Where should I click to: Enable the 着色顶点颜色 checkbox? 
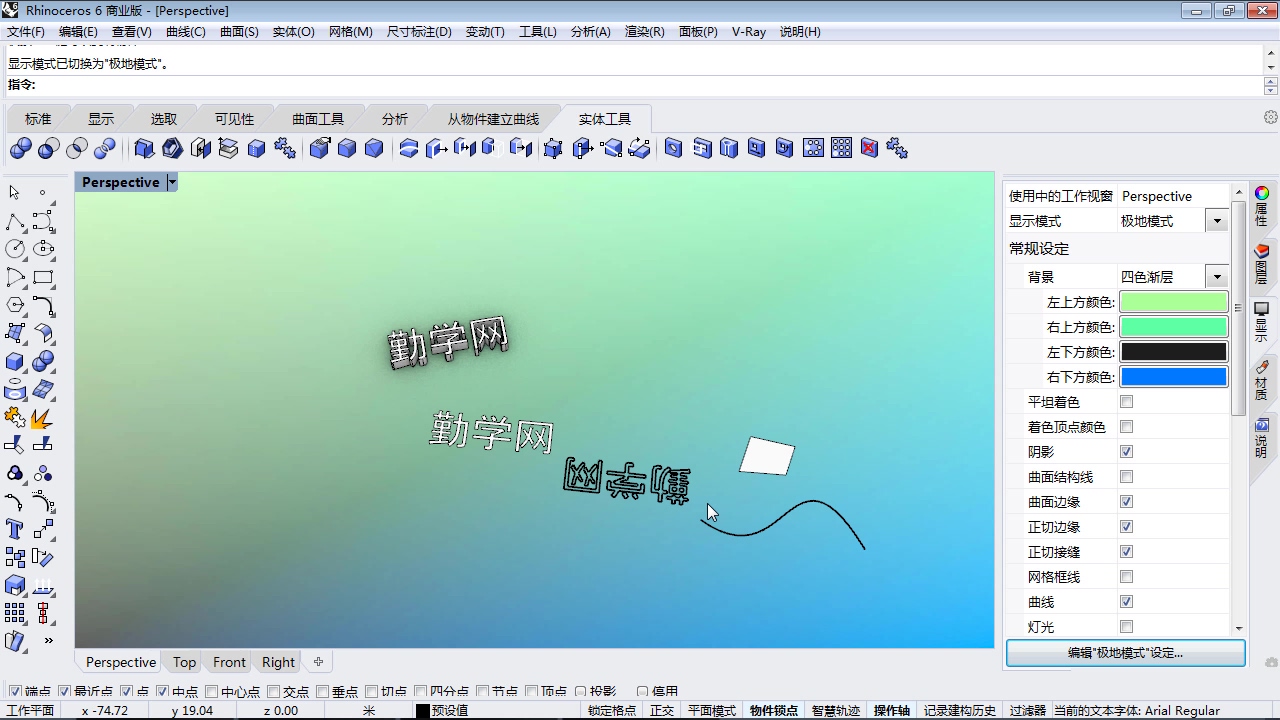pos(1127,427)
